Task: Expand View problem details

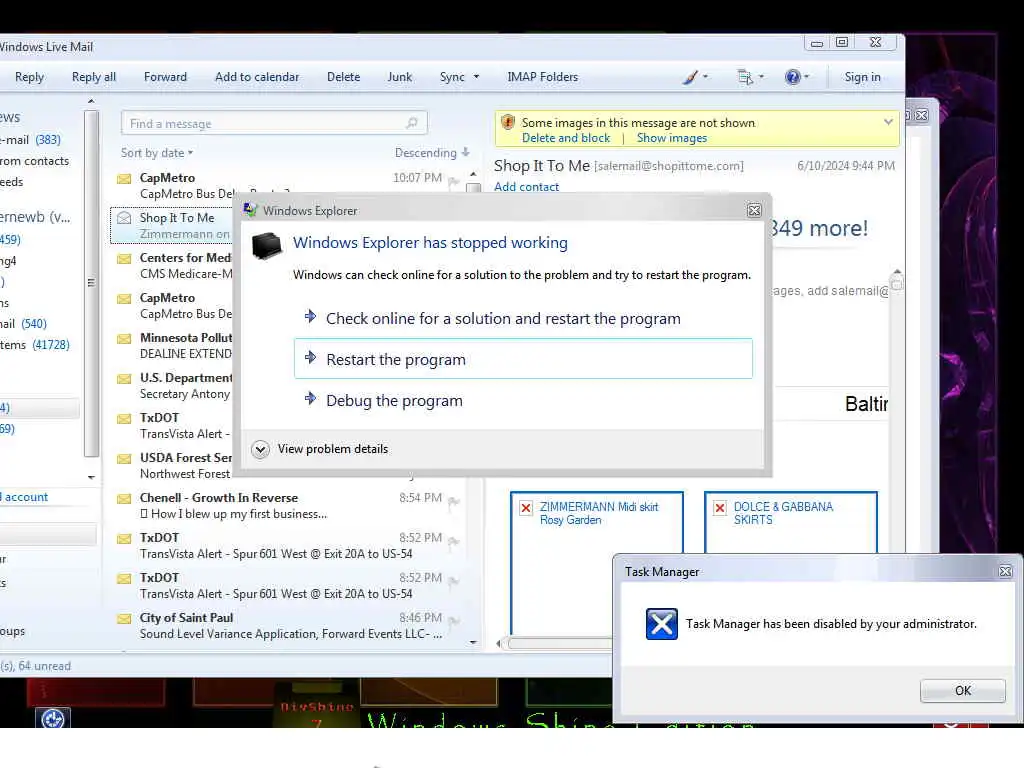Action: tap(260, 449)
